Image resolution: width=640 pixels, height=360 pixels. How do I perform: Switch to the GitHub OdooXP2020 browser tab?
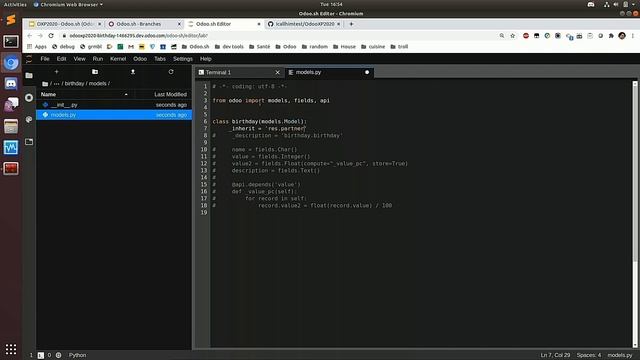tap(304, 24)
